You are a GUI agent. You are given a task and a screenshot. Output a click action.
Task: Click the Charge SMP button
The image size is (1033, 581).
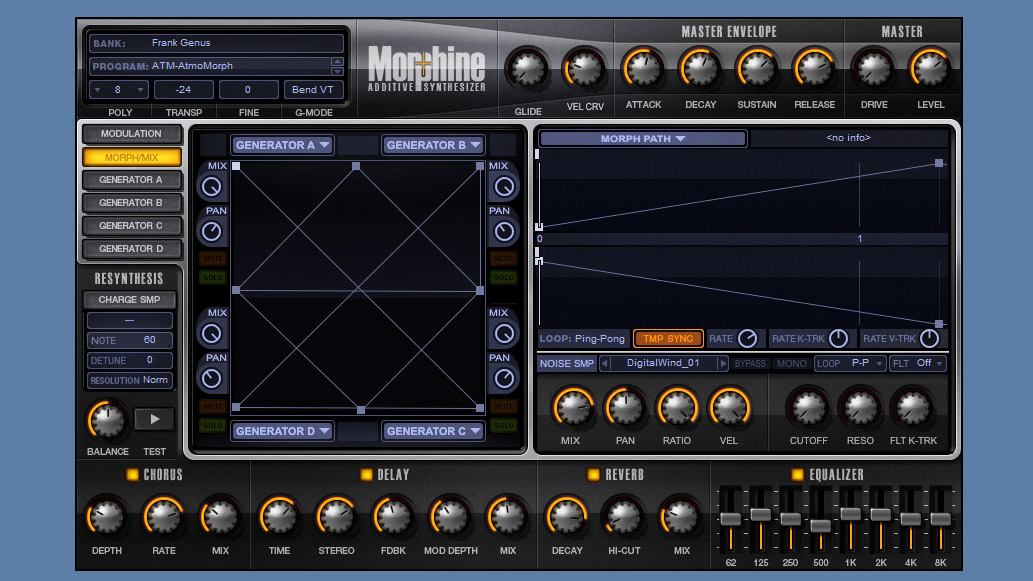pyautogui.click(x=131, y=300)
